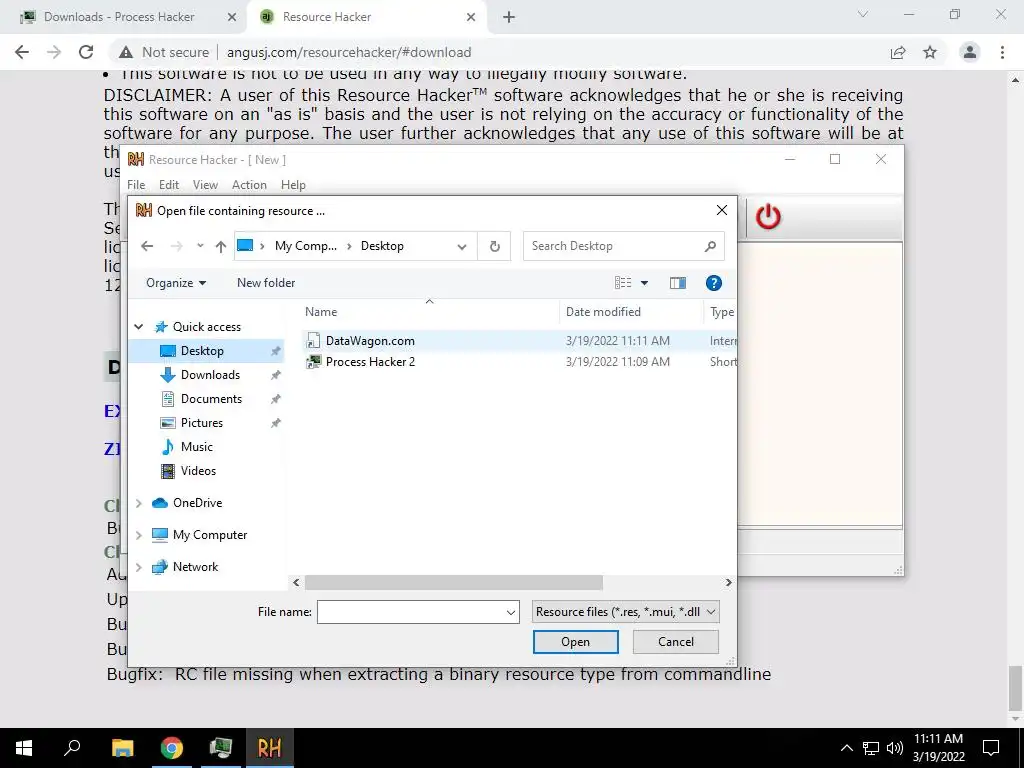Open the Resource files type filter

[x=626, y=613]
